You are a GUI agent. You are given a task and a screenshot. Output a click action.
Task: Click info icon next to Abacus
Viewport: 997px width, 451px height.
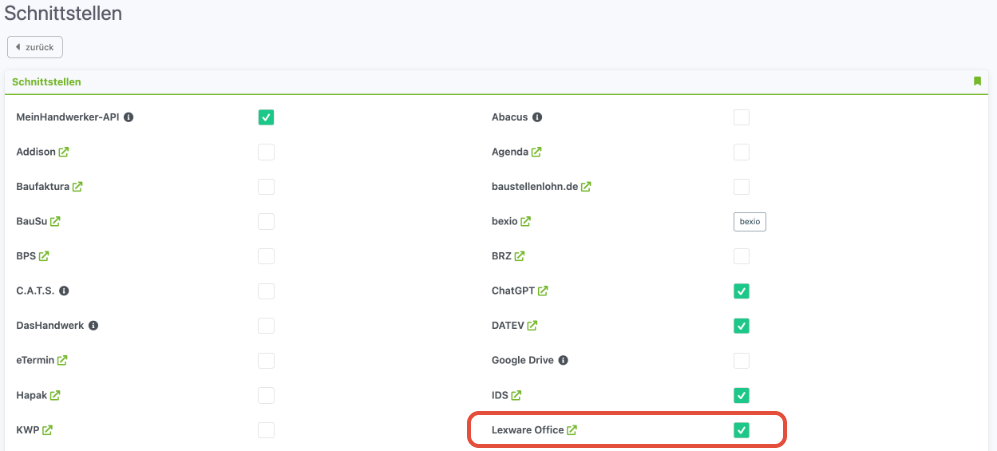click(x=537, y=117)
